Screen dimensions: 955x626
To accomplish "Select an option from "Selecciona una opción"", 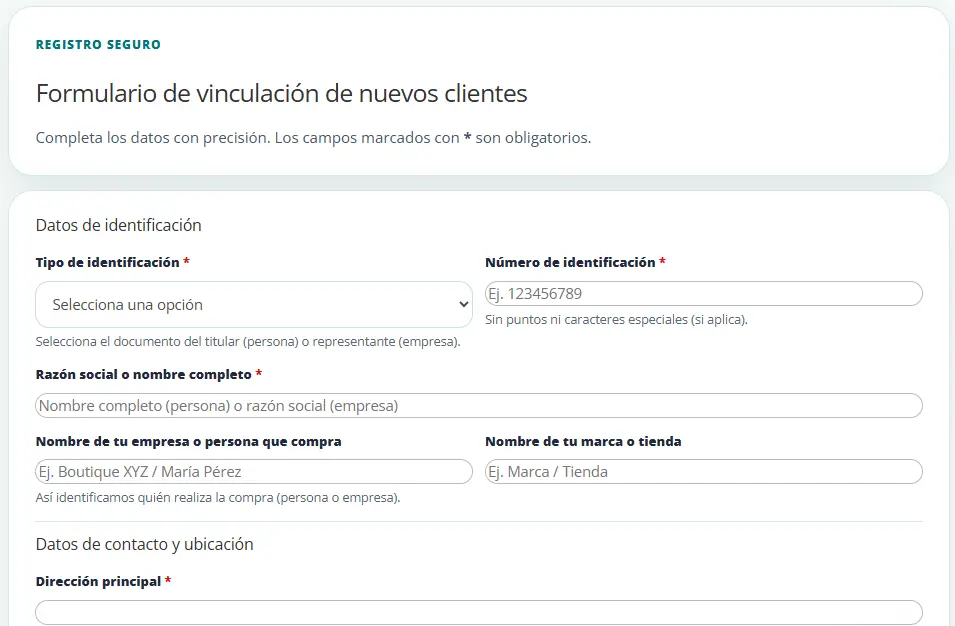I will point(253,304).
